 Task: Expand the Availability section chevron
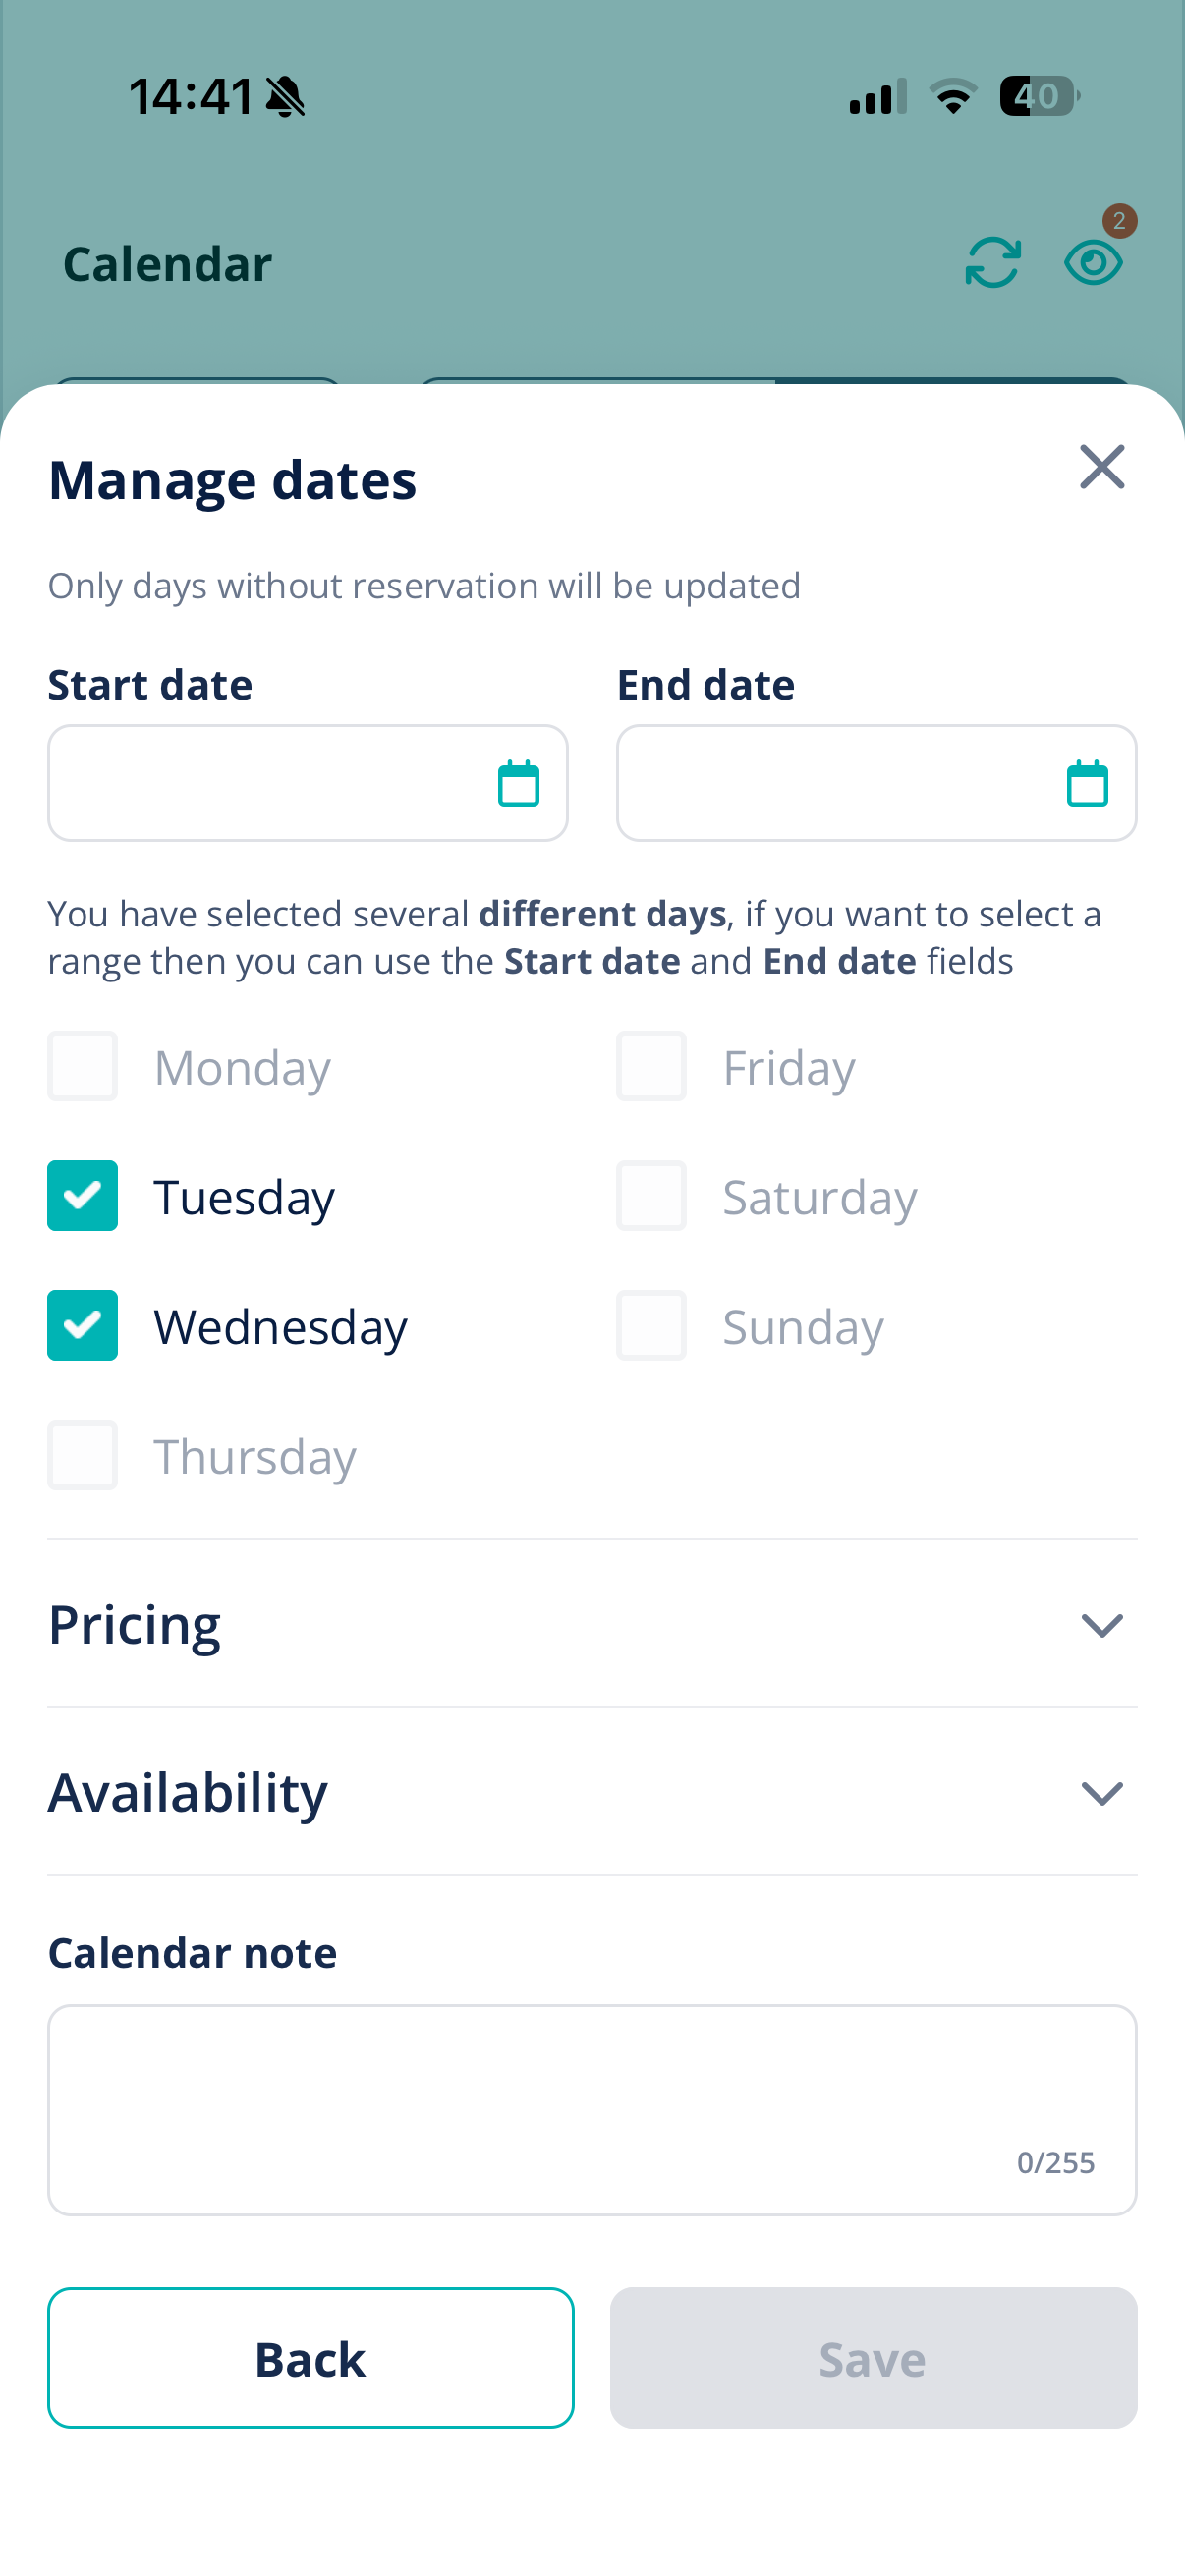coord(1102,1793)
